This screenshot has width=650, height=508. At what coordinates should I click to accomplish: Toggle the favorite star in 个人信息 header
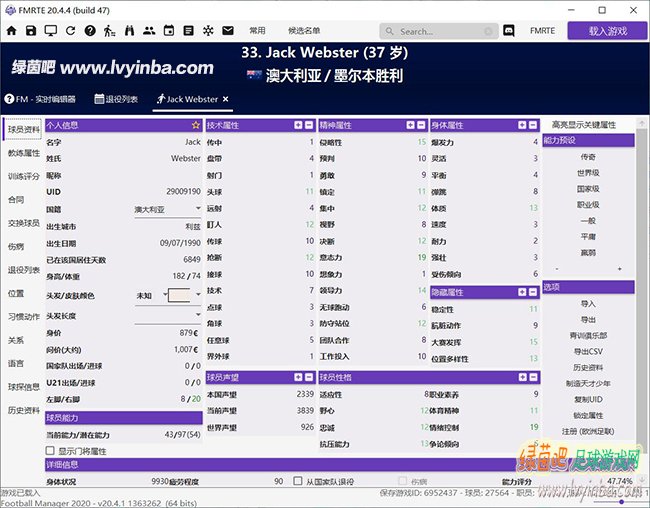(x=196, y=125)
